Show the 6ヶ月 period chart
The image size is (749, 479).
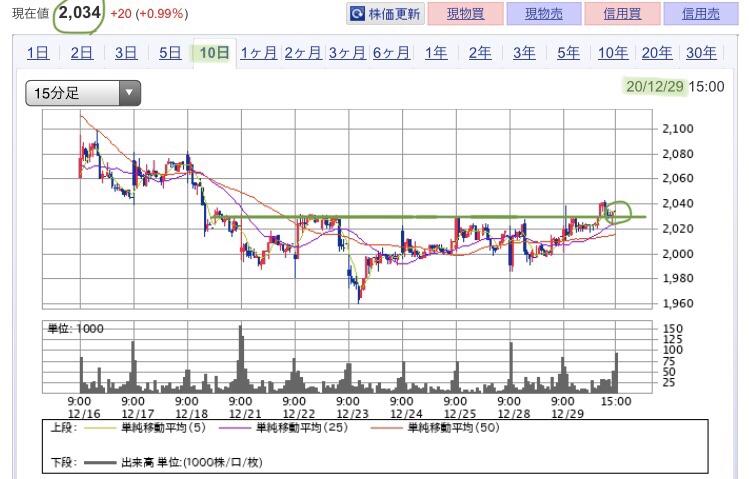(x=391, y=53)
